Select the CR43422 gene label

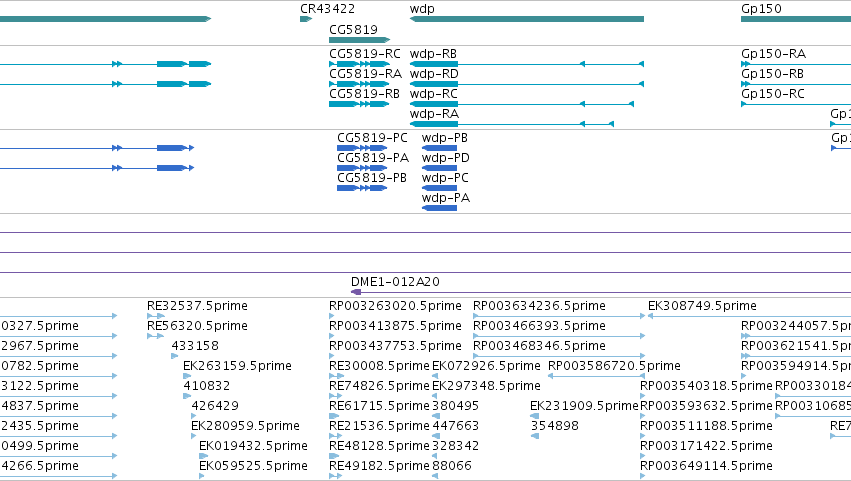click(327, 9)
